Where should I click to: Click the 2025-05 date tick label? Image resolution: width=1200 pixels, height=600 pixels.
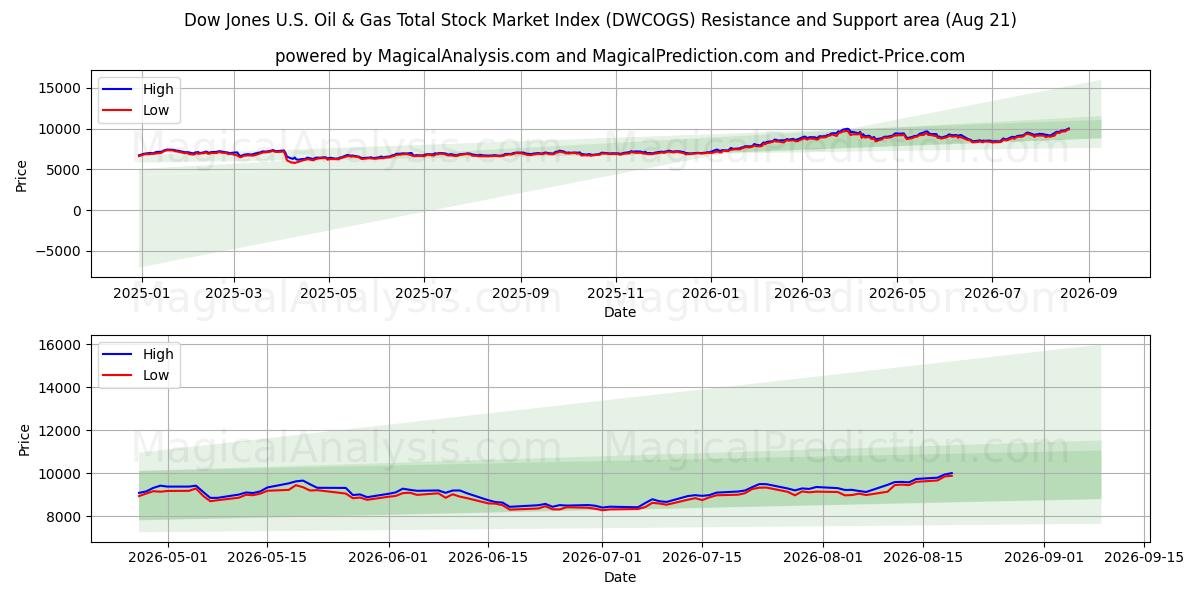[x=329, y=293]
